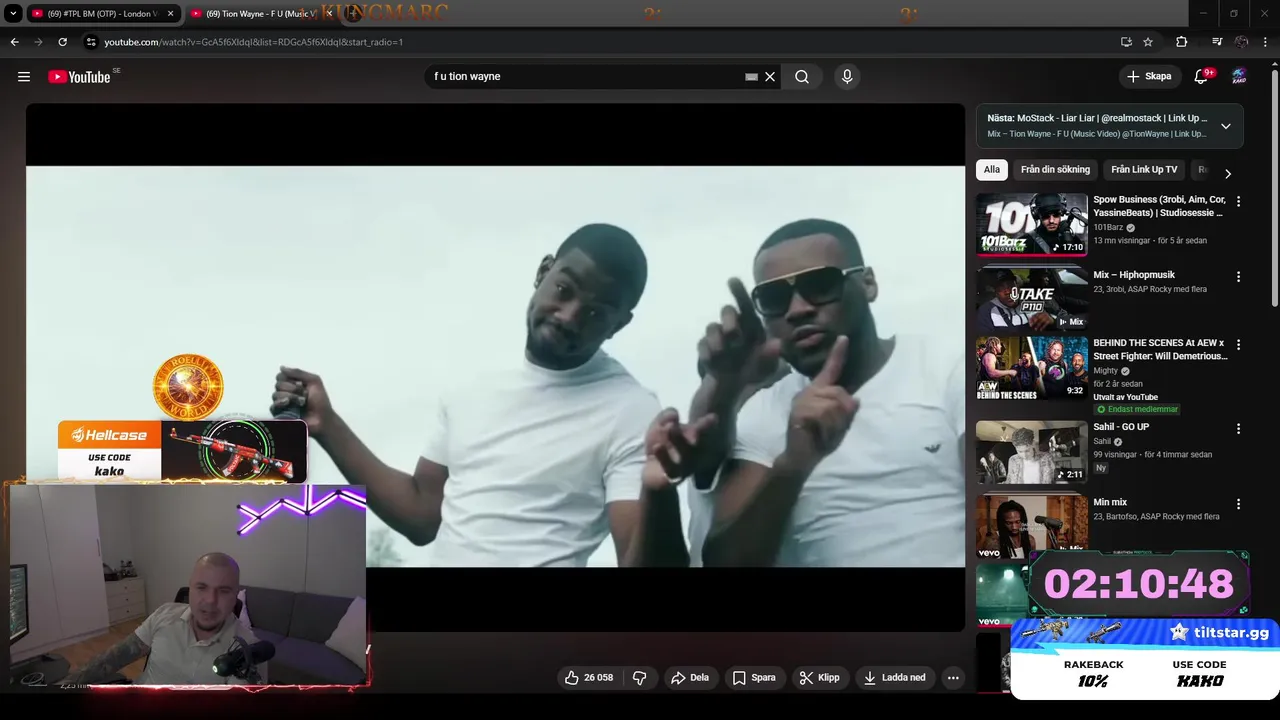Screen dimensions: 1280x720
Task: Open Chrome media control icon
Action: click(x=1216, y=42)
